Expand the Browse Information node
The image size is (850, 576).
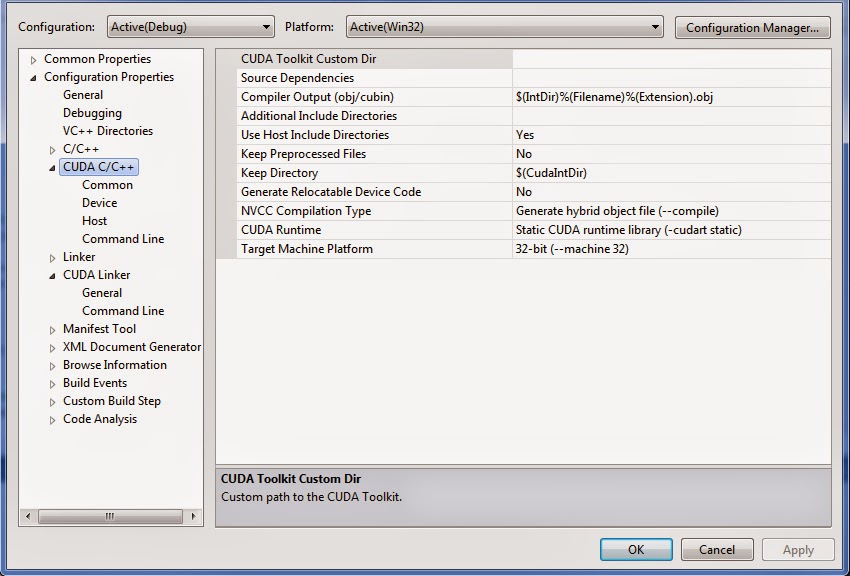tap(53, 366)
